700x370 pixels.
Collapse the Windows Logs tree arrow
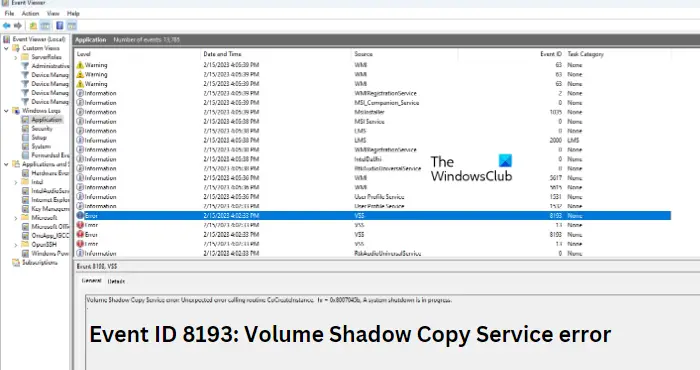pyautogui.click(x=6, y=111)
